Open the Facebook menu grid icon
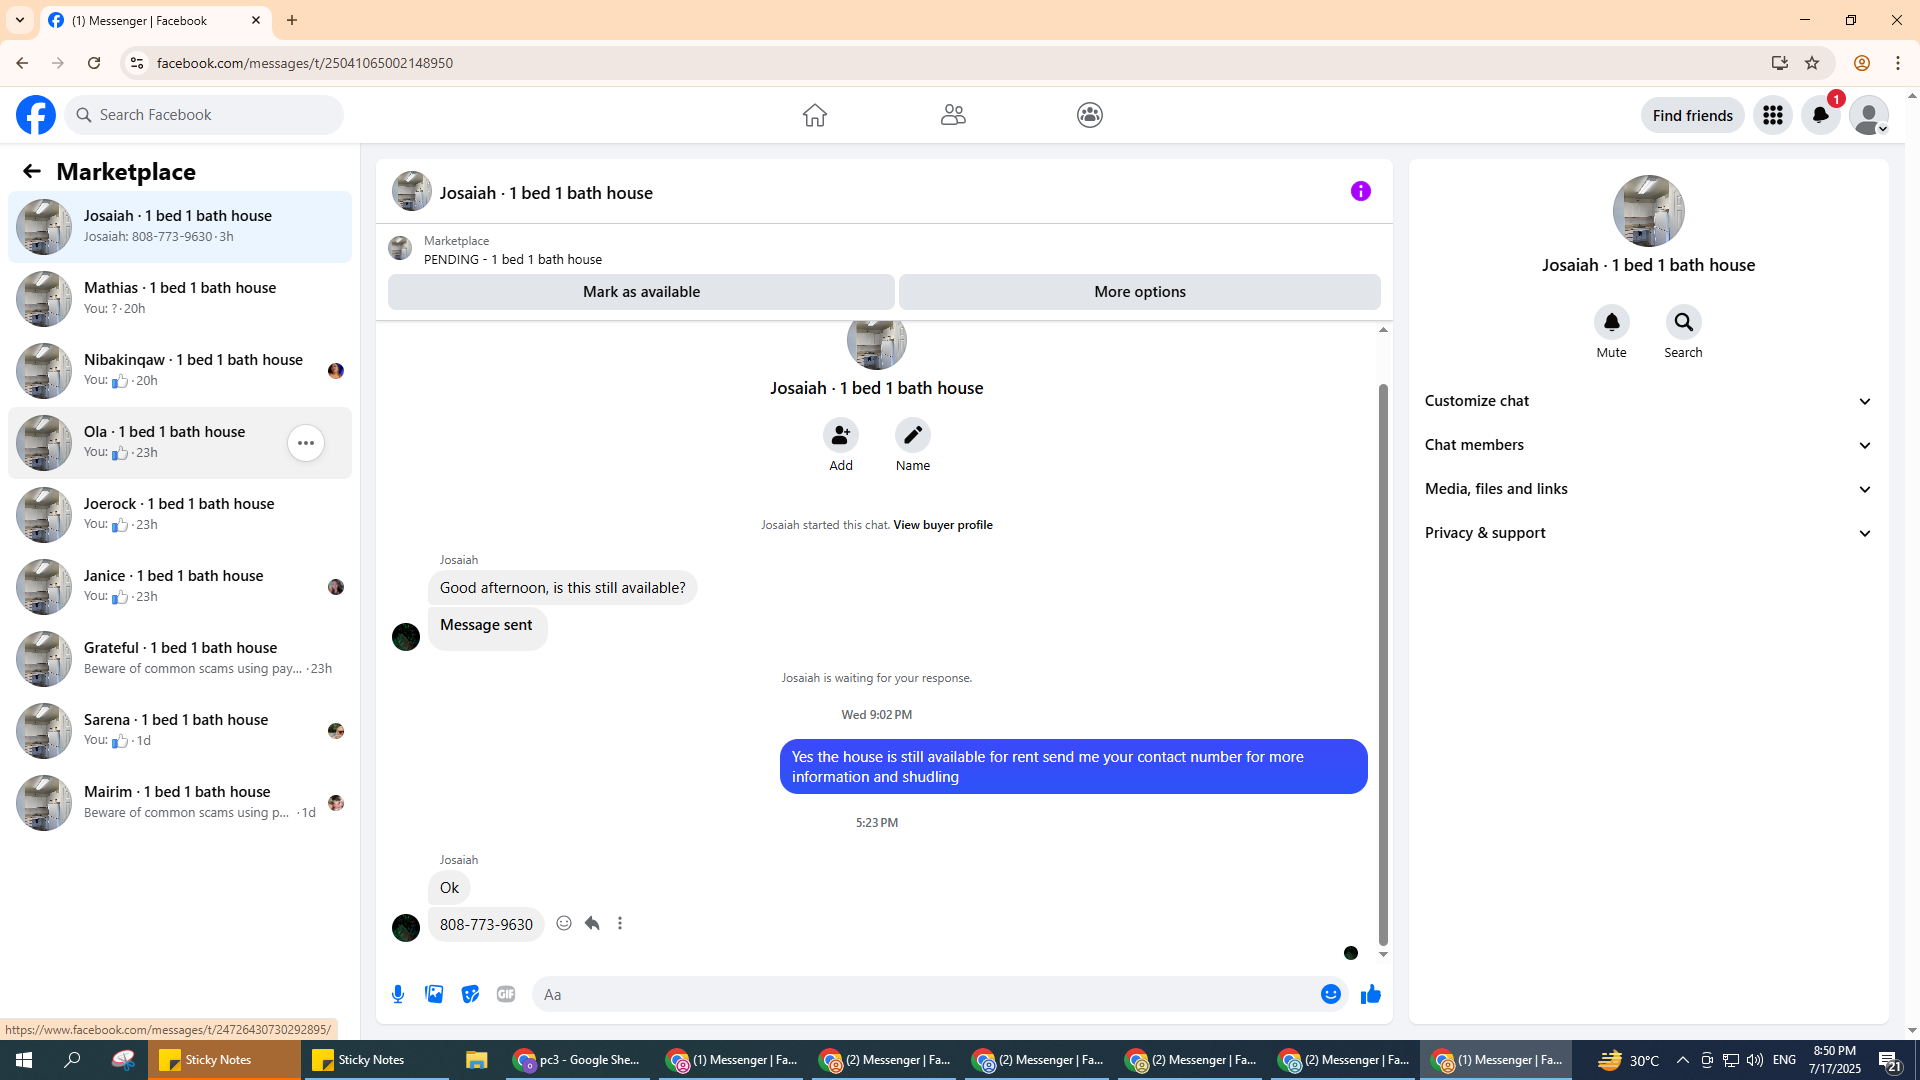 1773,115
